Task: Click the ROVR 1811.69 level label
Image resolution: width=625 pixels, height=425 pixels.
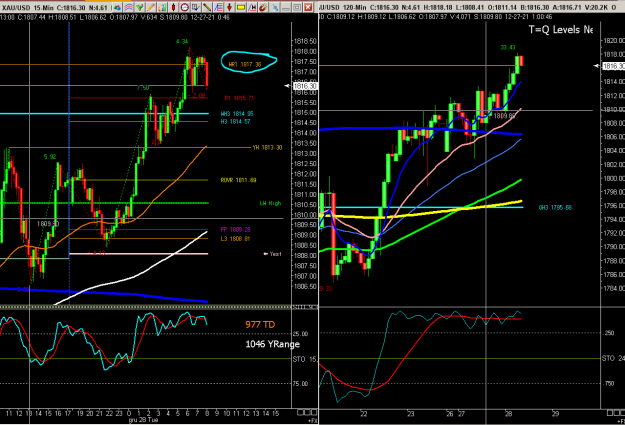Action: (x=238, y=180)
